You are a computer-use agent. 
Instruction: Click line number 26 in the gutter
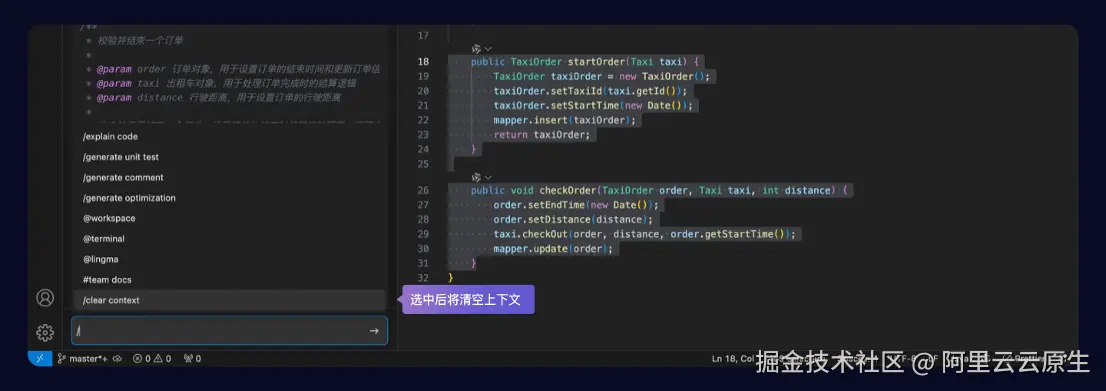[x=423, y=191]
